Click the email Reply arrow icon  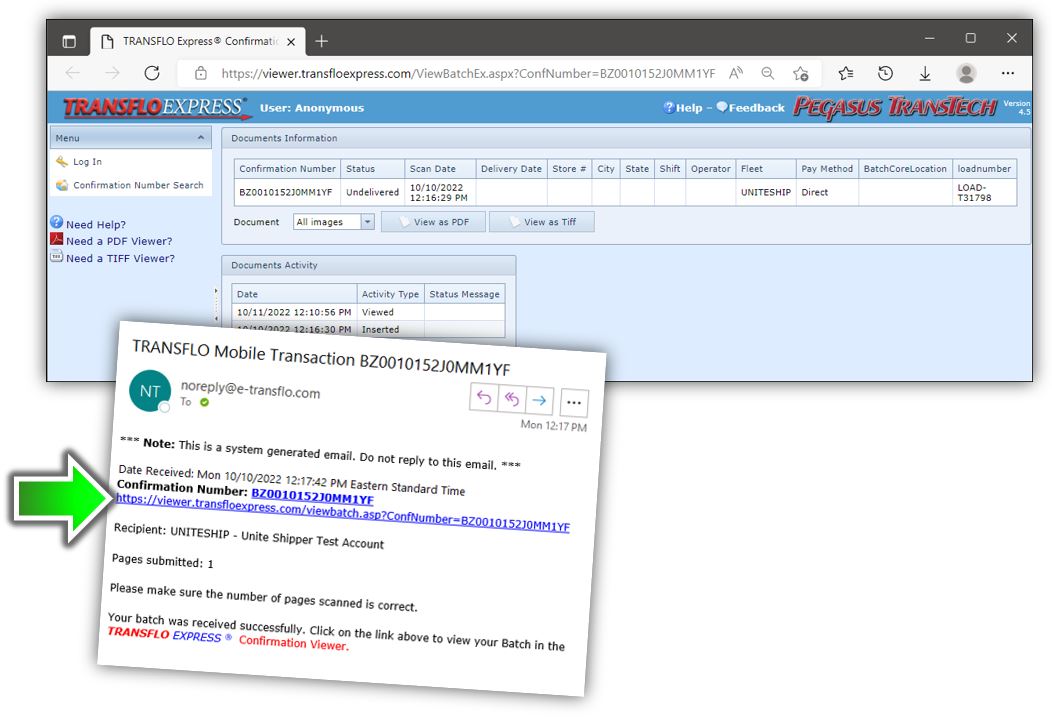pyautogui.click(x=484, y=398)
